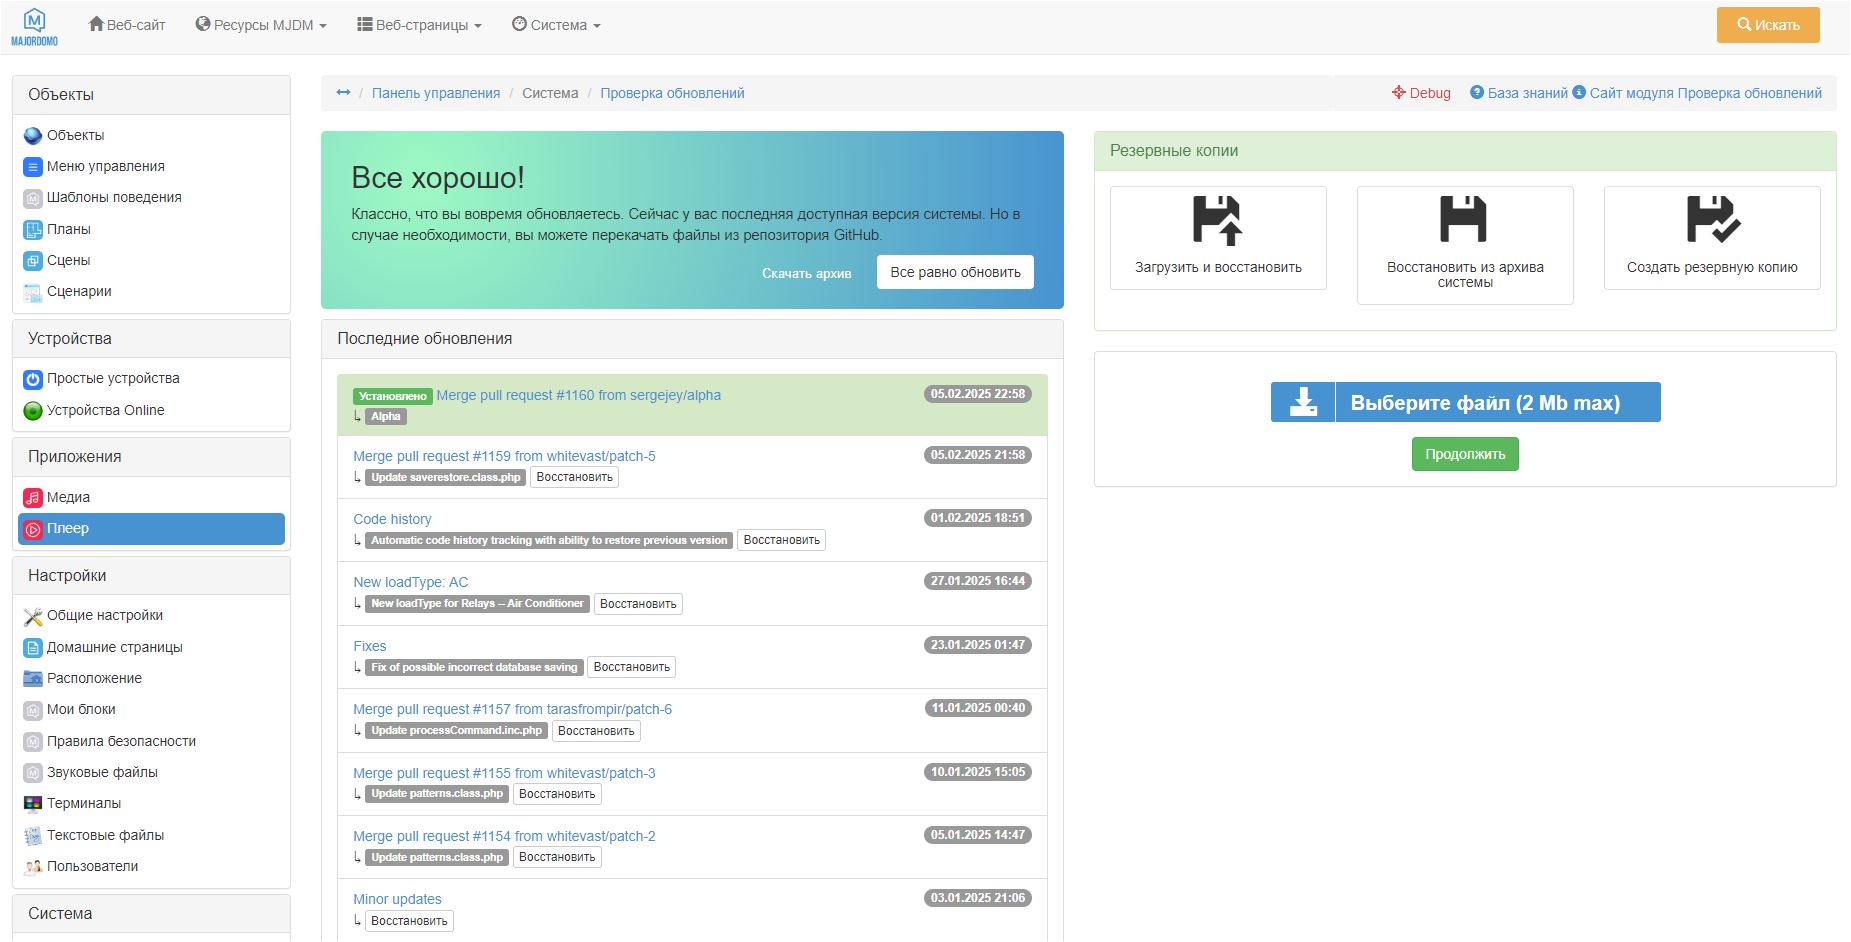Click the Сцены sidebar icon
The image size is (1851, 942).
coord(33,261)
